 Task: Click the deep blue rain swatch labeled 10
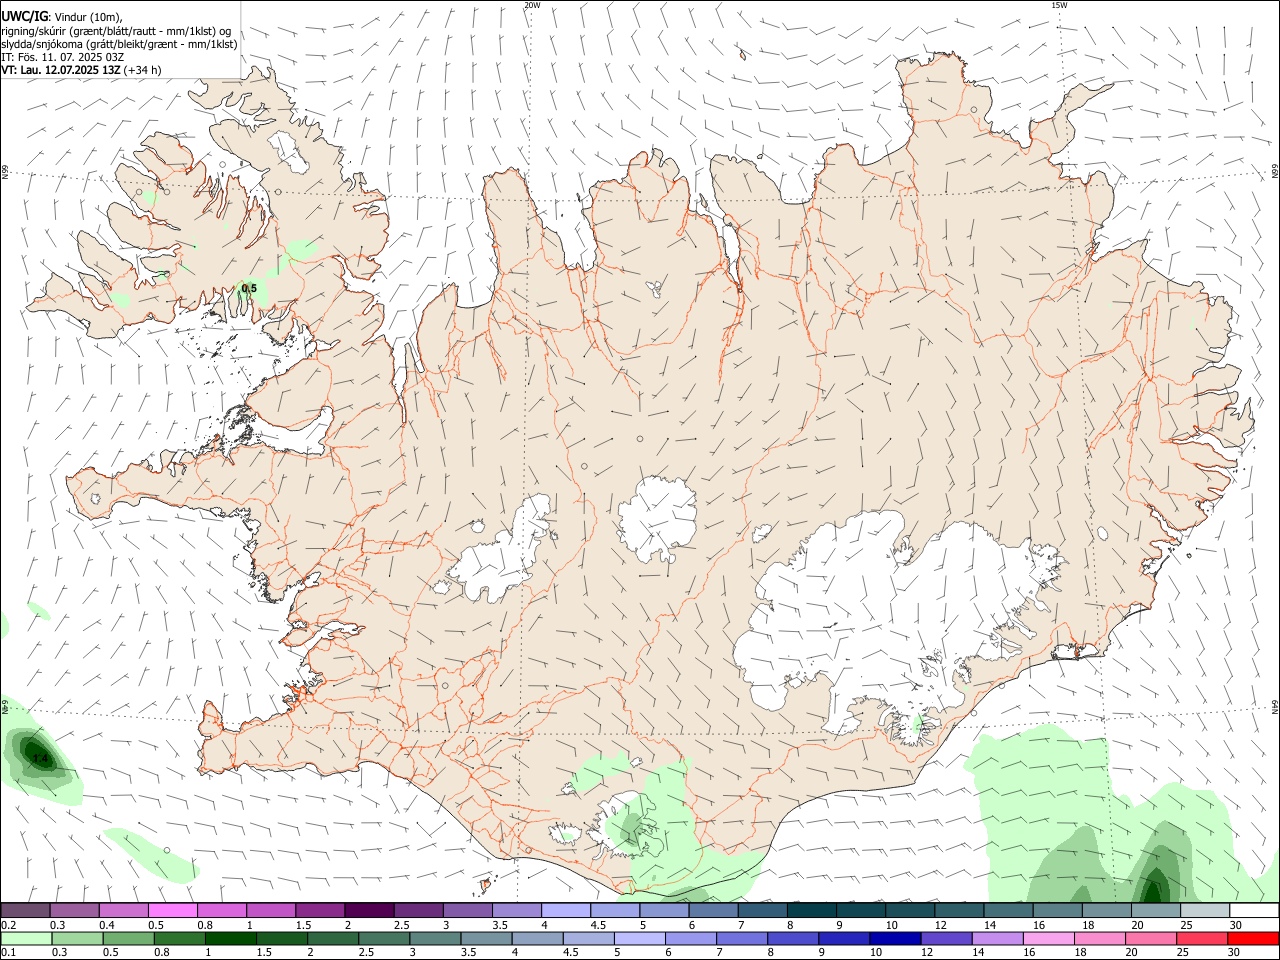(x=896, y=939)
